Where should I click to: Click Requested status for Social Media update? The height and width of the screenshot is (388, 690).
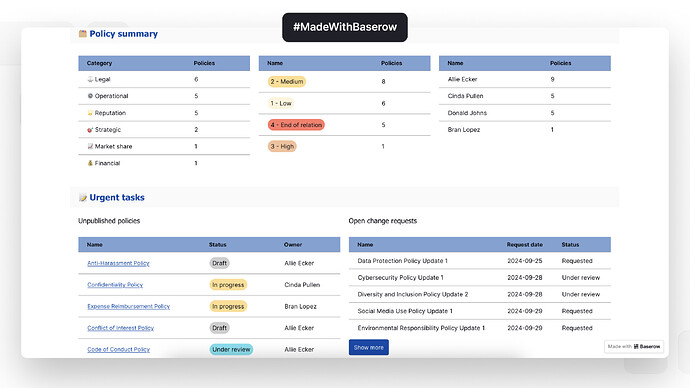click(x=577, y=311)
